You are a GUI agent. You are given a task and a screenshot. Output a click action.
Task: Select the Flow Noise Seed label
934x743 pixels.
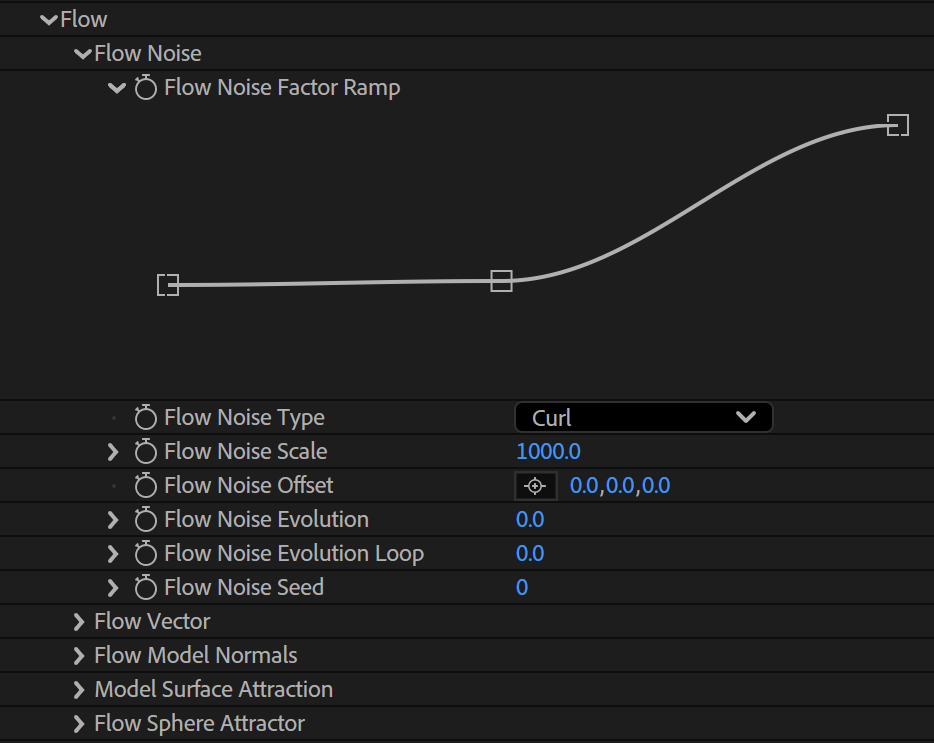[x=244, y=587]
